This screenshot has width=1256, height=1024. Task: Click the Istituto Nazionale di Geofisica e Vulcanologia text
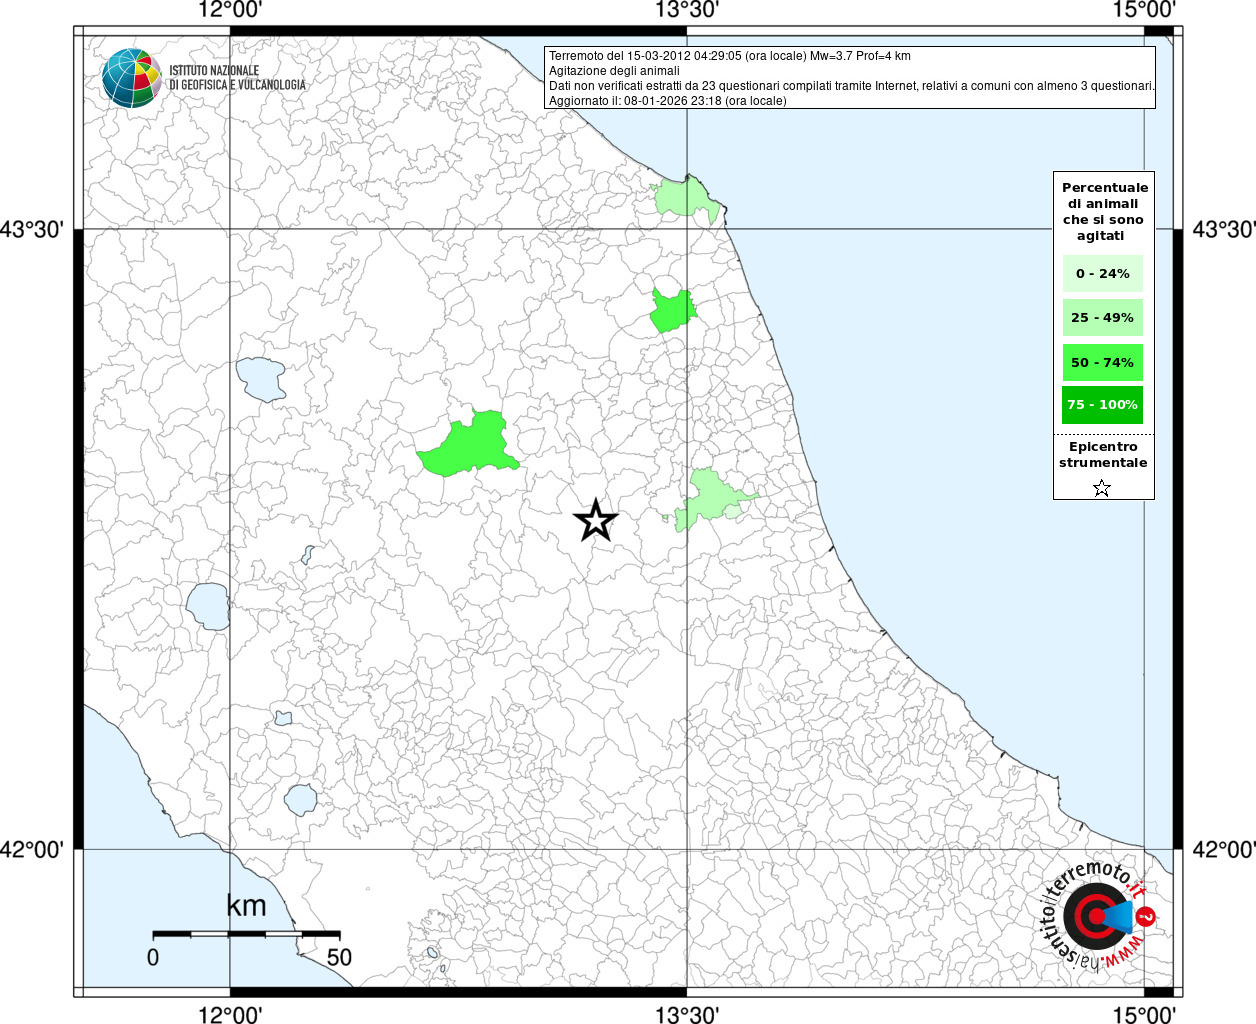coord(237,78)
